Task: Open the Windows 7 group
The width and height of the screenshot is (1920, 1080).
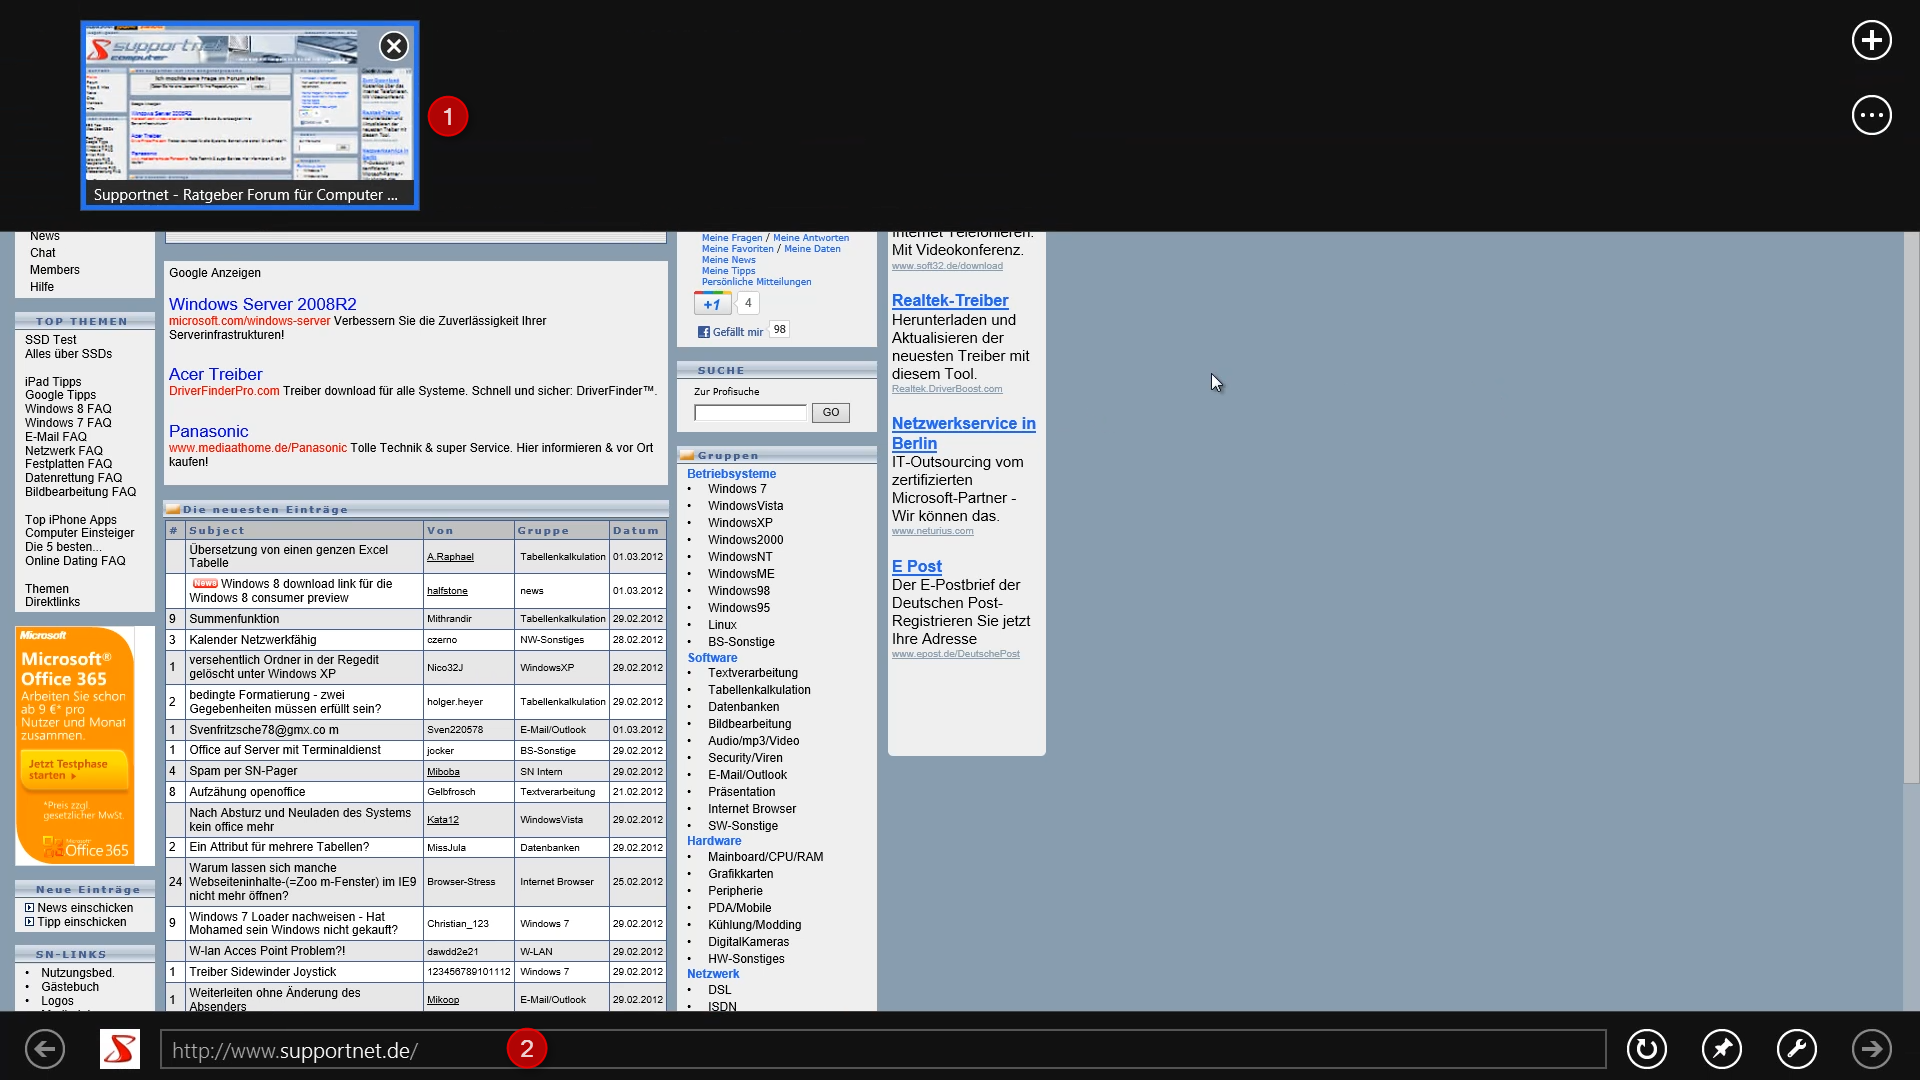Action: pyautogui.click(x=737, y=489)
